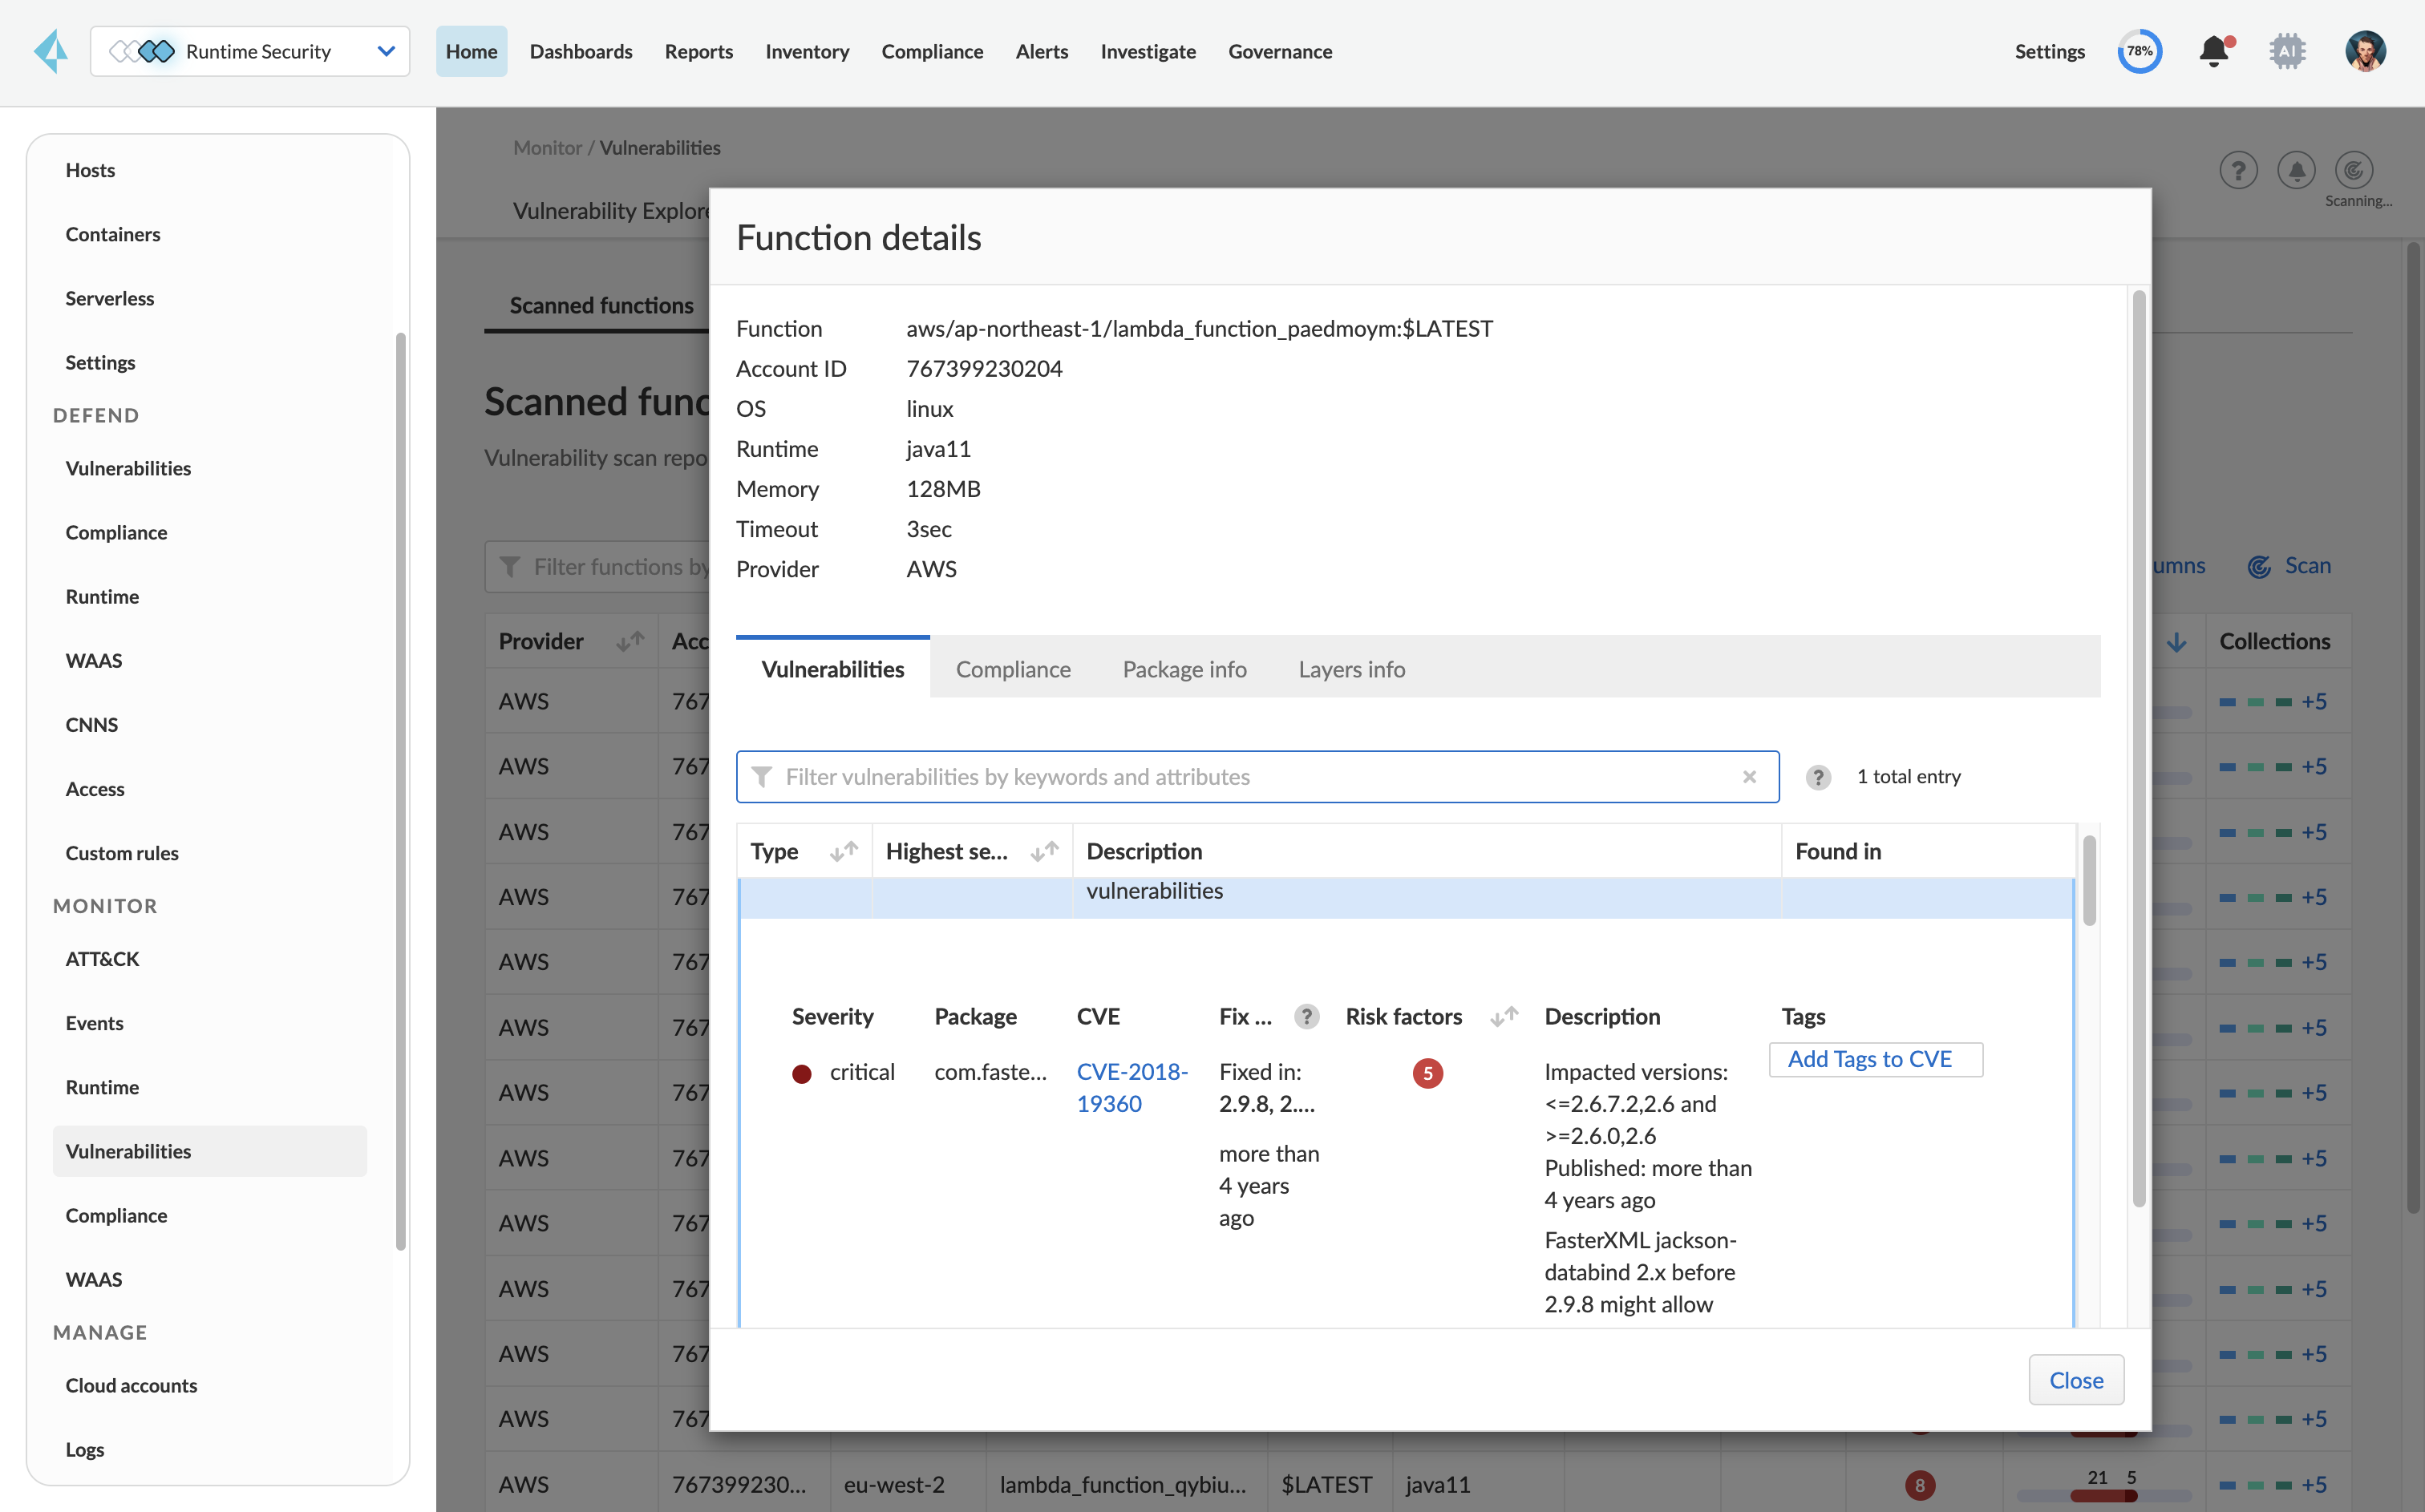
Task: Open the CVE-2018-19360 link
Action: [x=1132, y=1087]
